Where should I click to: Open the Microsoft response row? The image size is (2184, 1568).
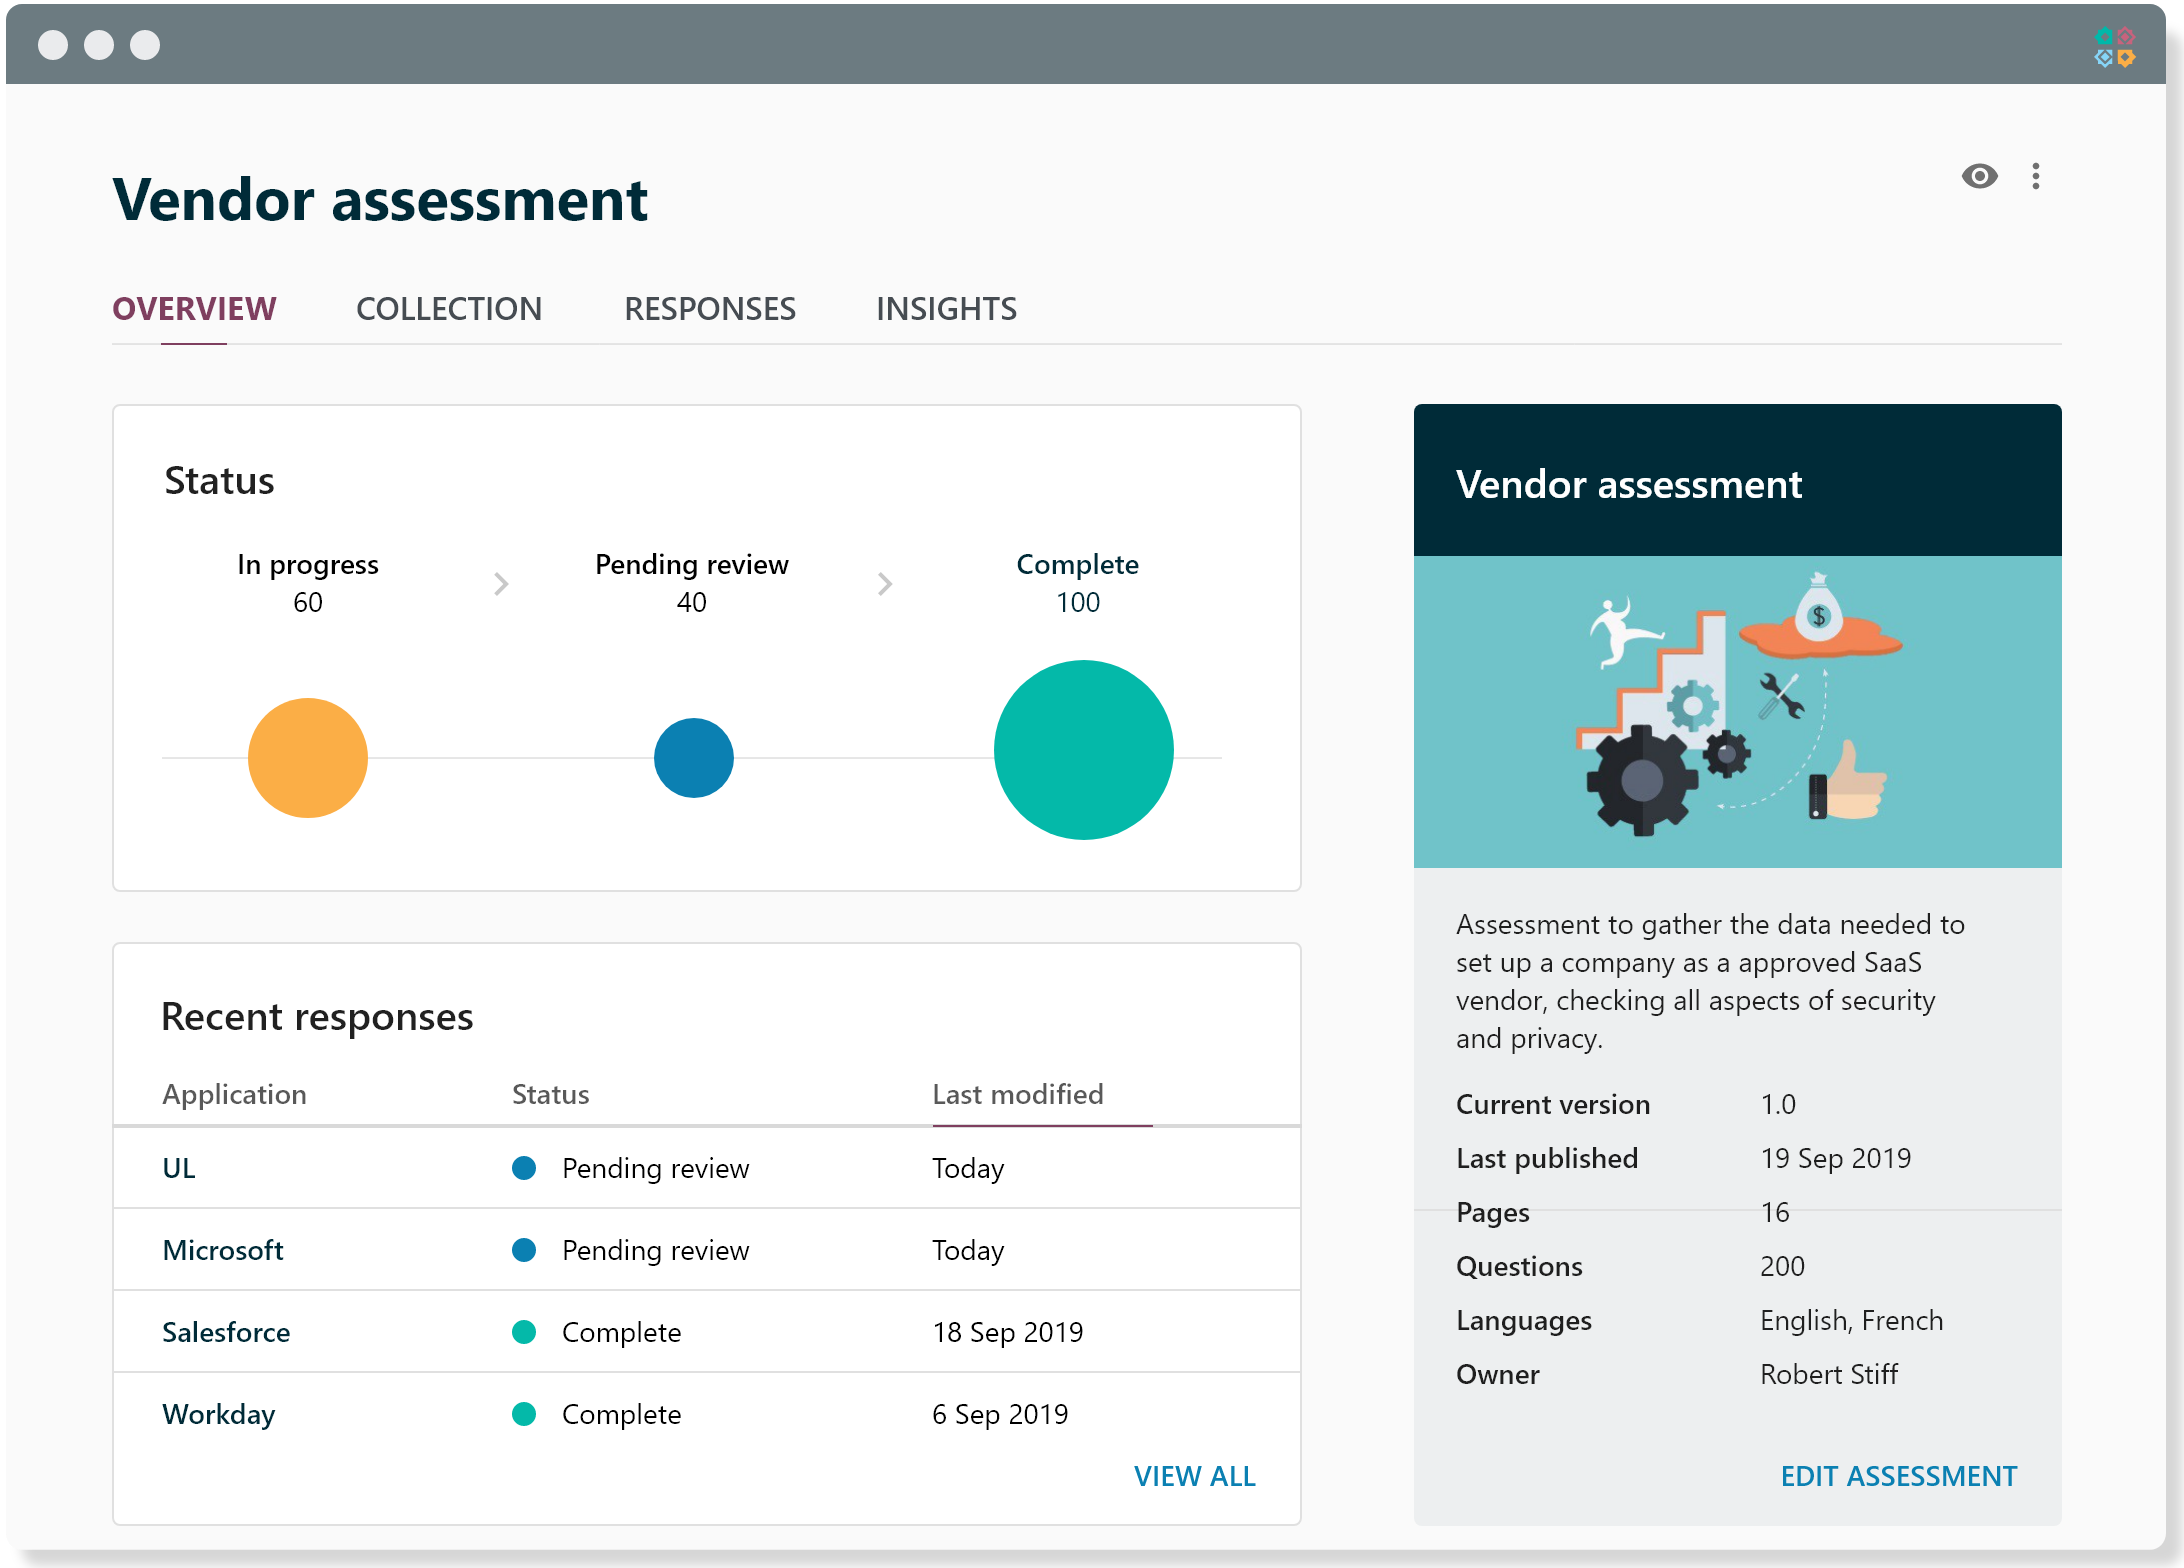(x=223, y=1250)
